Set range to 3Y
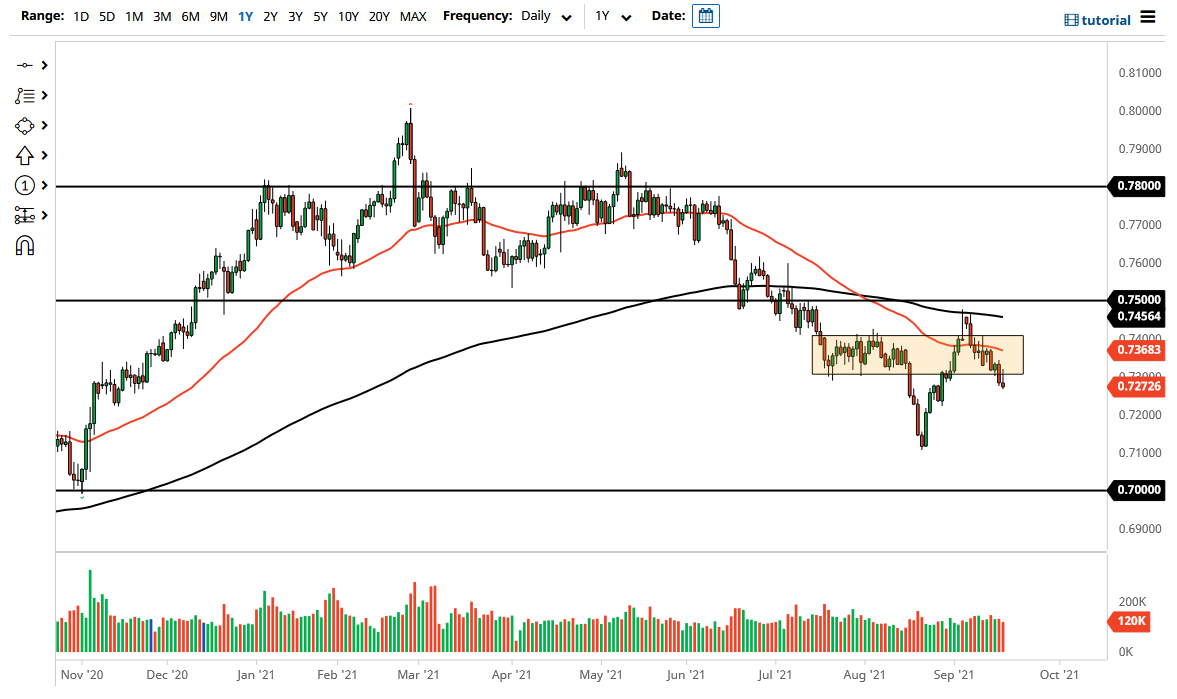The image size is (1177, 699). [295, 16]
